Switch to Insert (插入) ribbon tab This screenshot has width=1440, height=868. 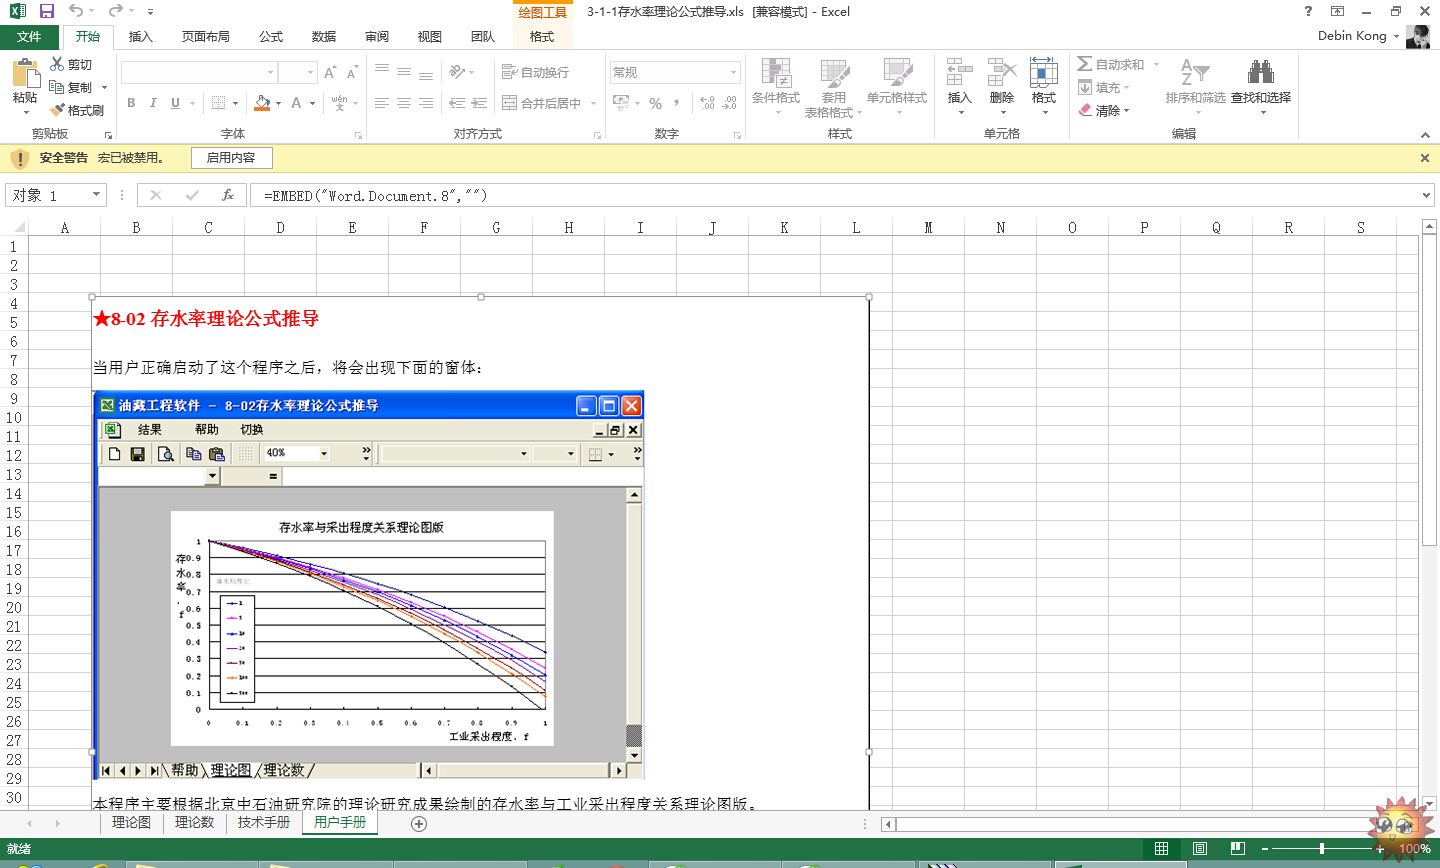click(141, 36)
